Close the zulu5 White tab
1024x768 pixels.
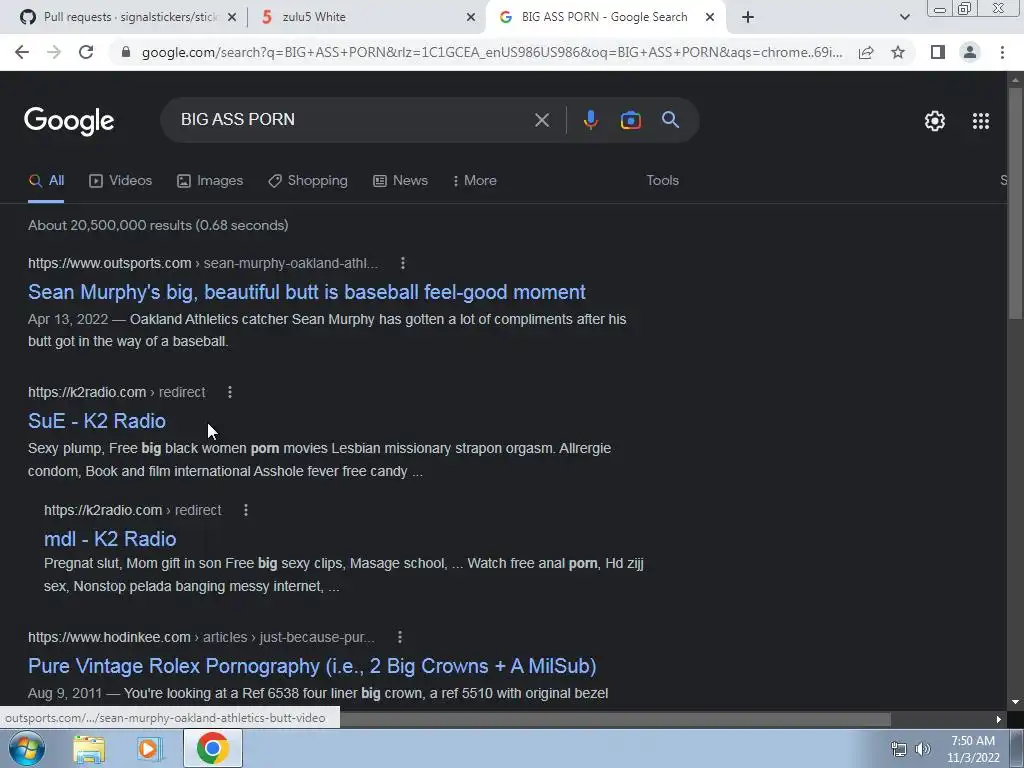click(471, 17)
